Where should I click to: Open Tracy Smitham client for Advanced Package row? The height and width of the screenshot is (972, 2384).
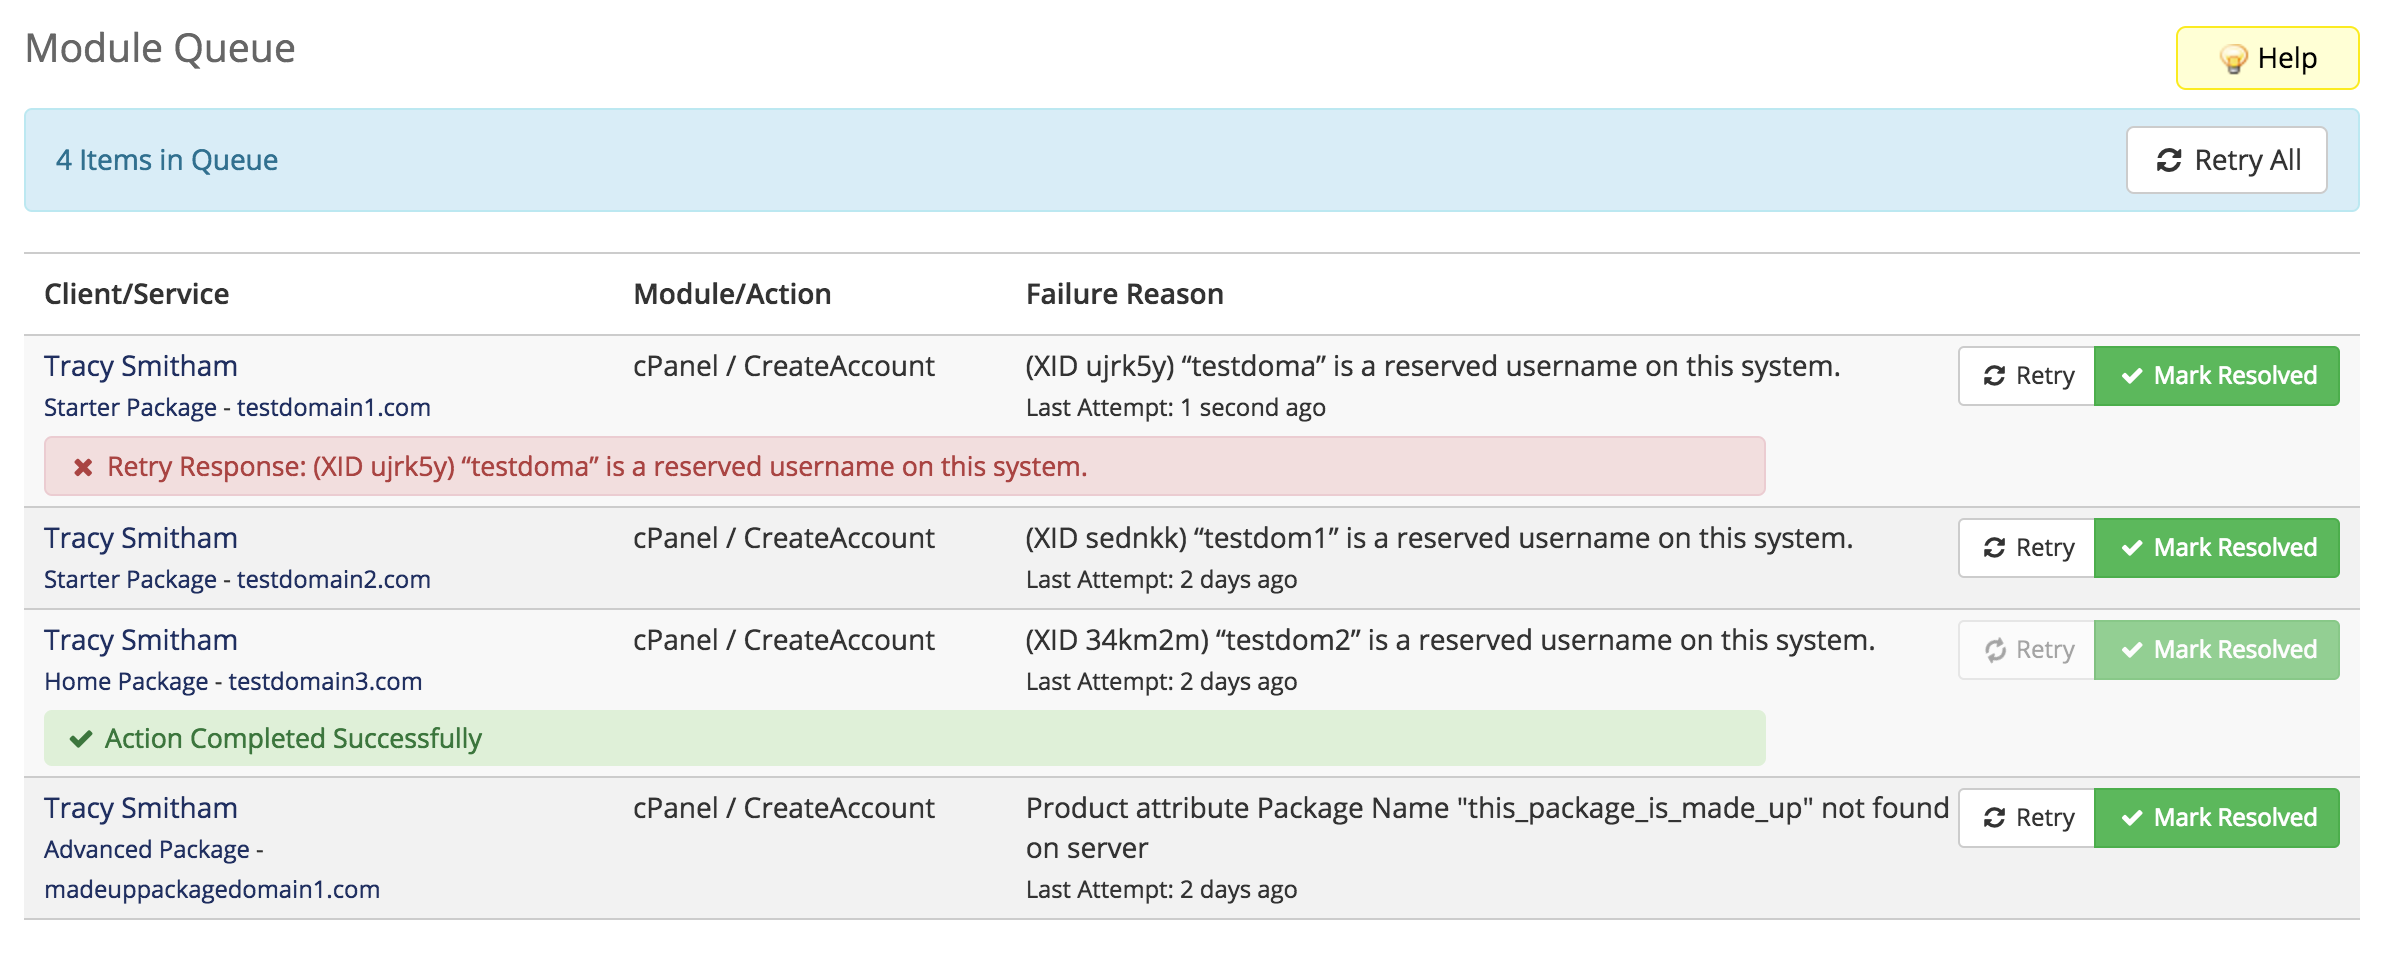coord(141,808)
